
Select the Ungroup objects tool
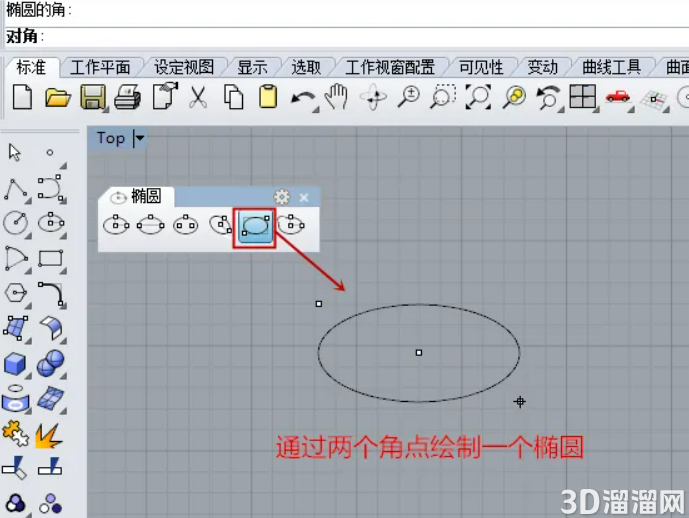point(51,504)
